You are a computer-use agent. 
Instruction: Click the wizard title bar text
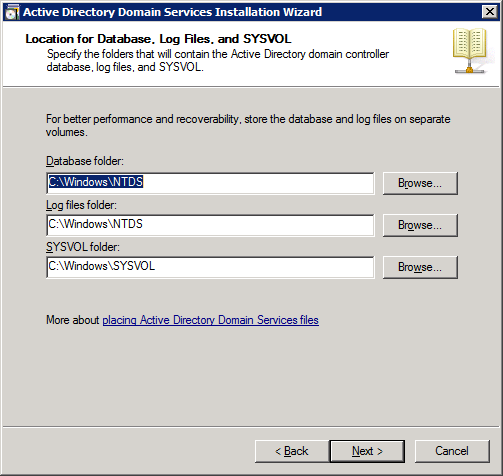coord(172,12)
